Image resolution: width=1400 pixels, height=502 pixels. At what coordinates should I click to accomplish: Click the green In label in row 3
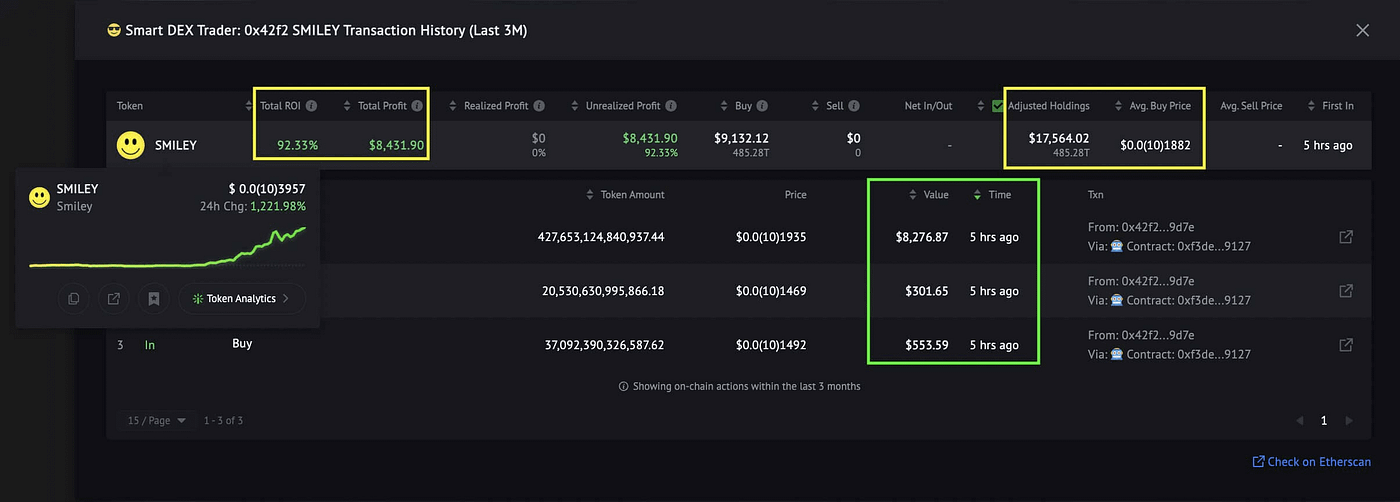click(150, 345)
